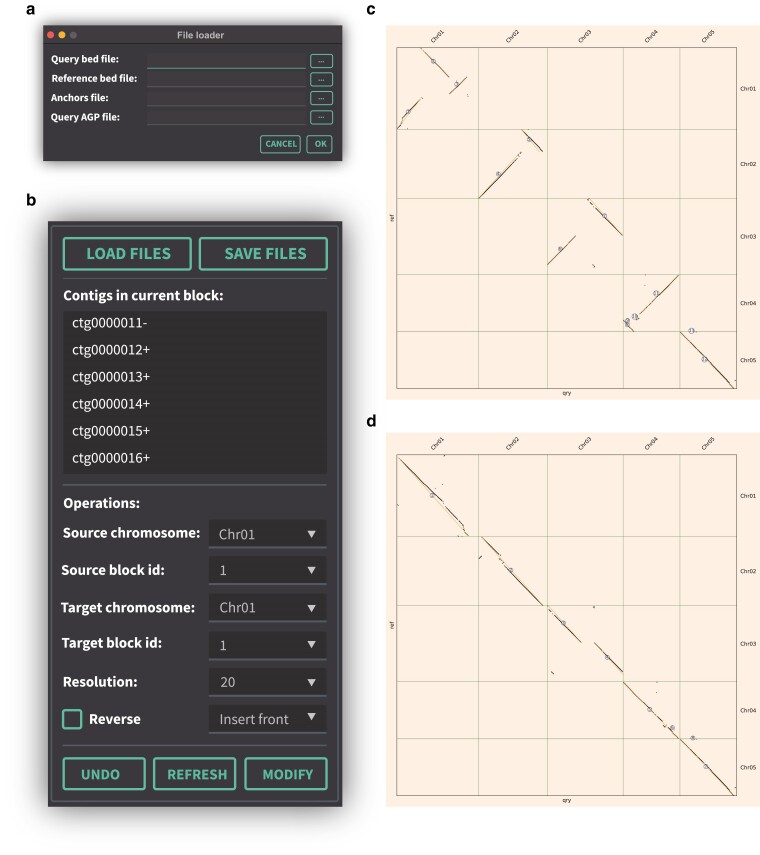Click Chr02 right label in plot d
Screen dimensions: 760x855
pyautogui.click(x=748, y=571)
